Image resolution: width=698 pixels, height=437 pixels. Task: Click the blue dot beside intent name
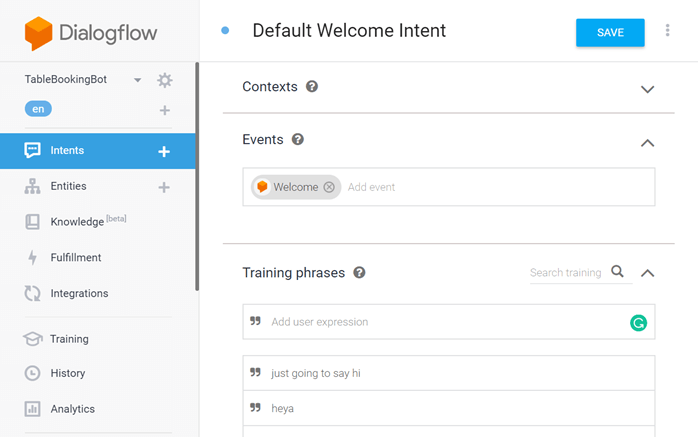[x=225, y=30]
